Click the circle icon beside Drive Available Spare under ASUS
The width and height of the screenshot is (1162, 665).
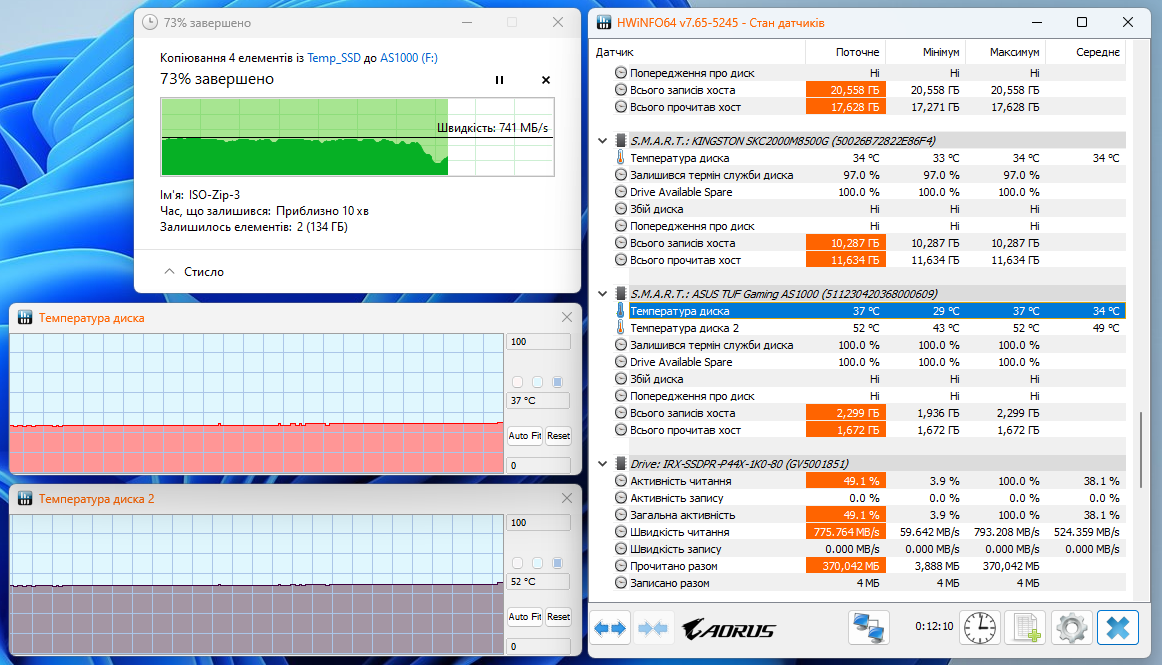621,362
